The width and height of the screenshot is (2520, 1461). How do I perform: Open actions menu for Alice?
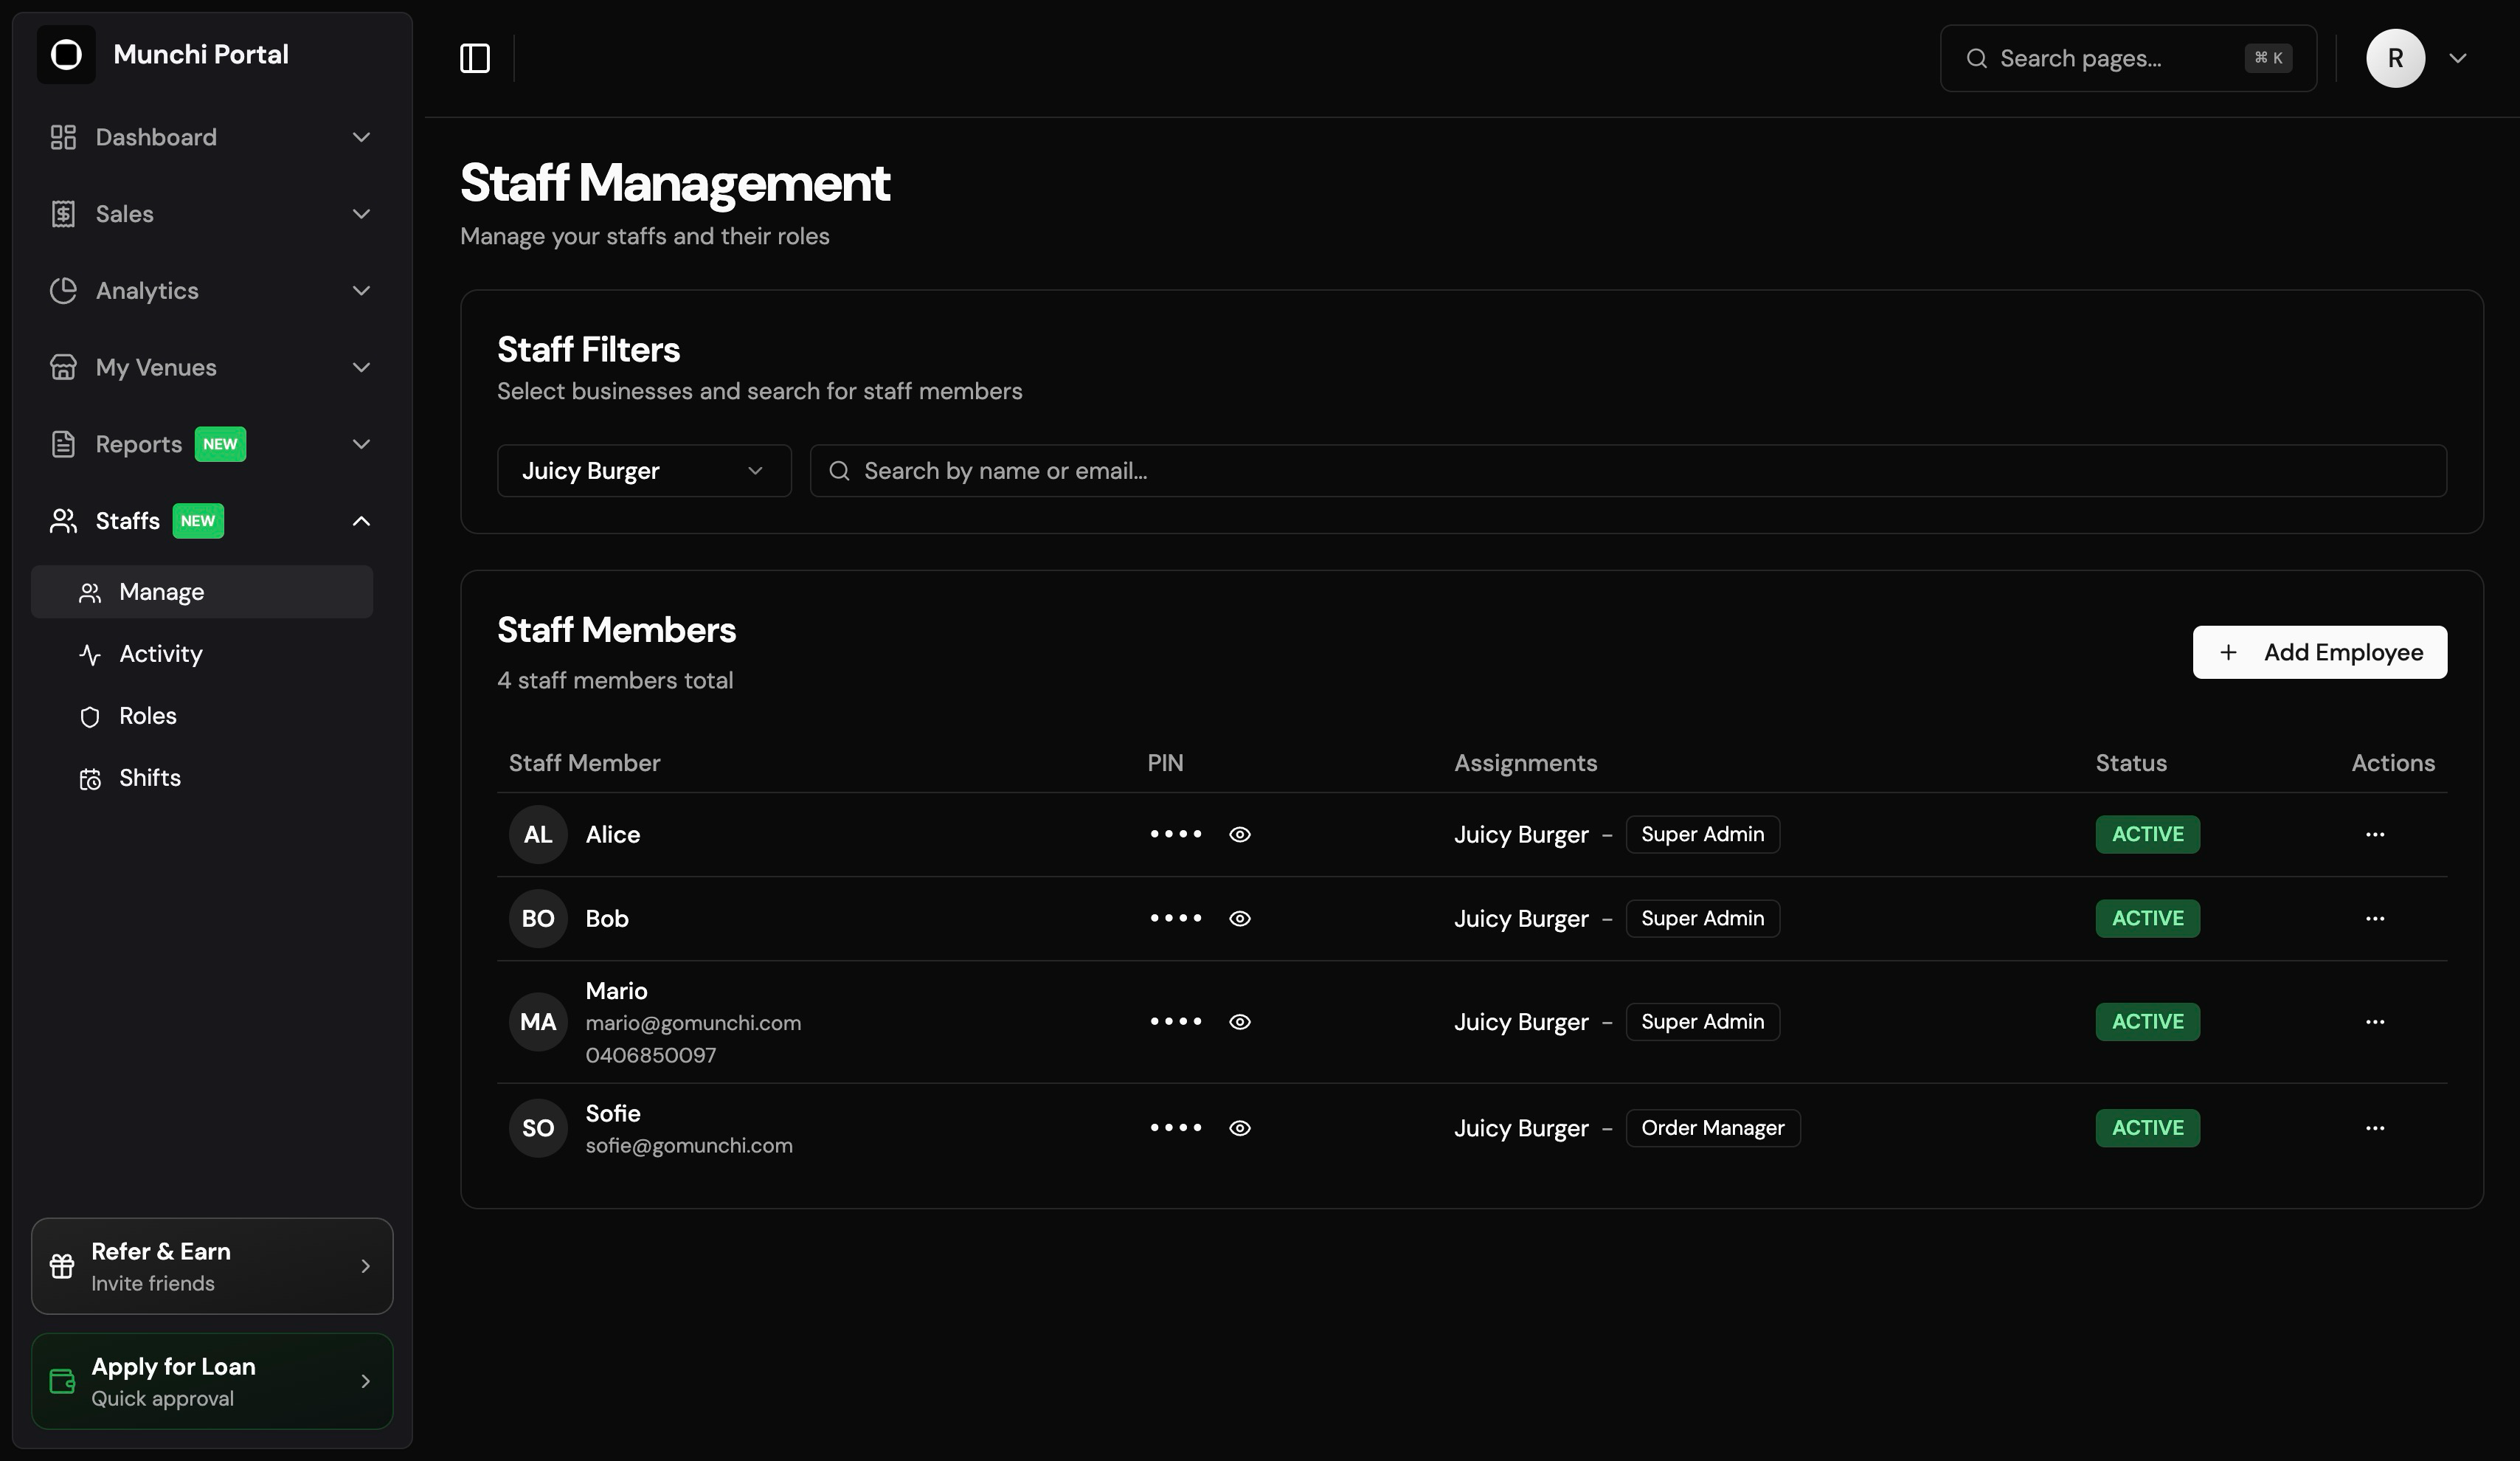2375,835
